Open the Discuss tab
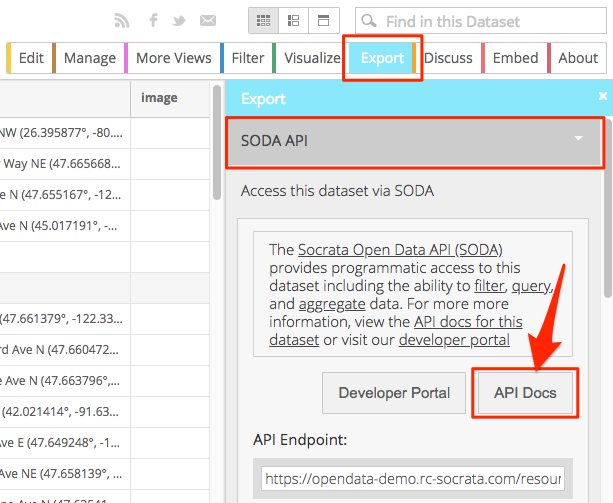The image size is (613, 503). coord(448,58)
